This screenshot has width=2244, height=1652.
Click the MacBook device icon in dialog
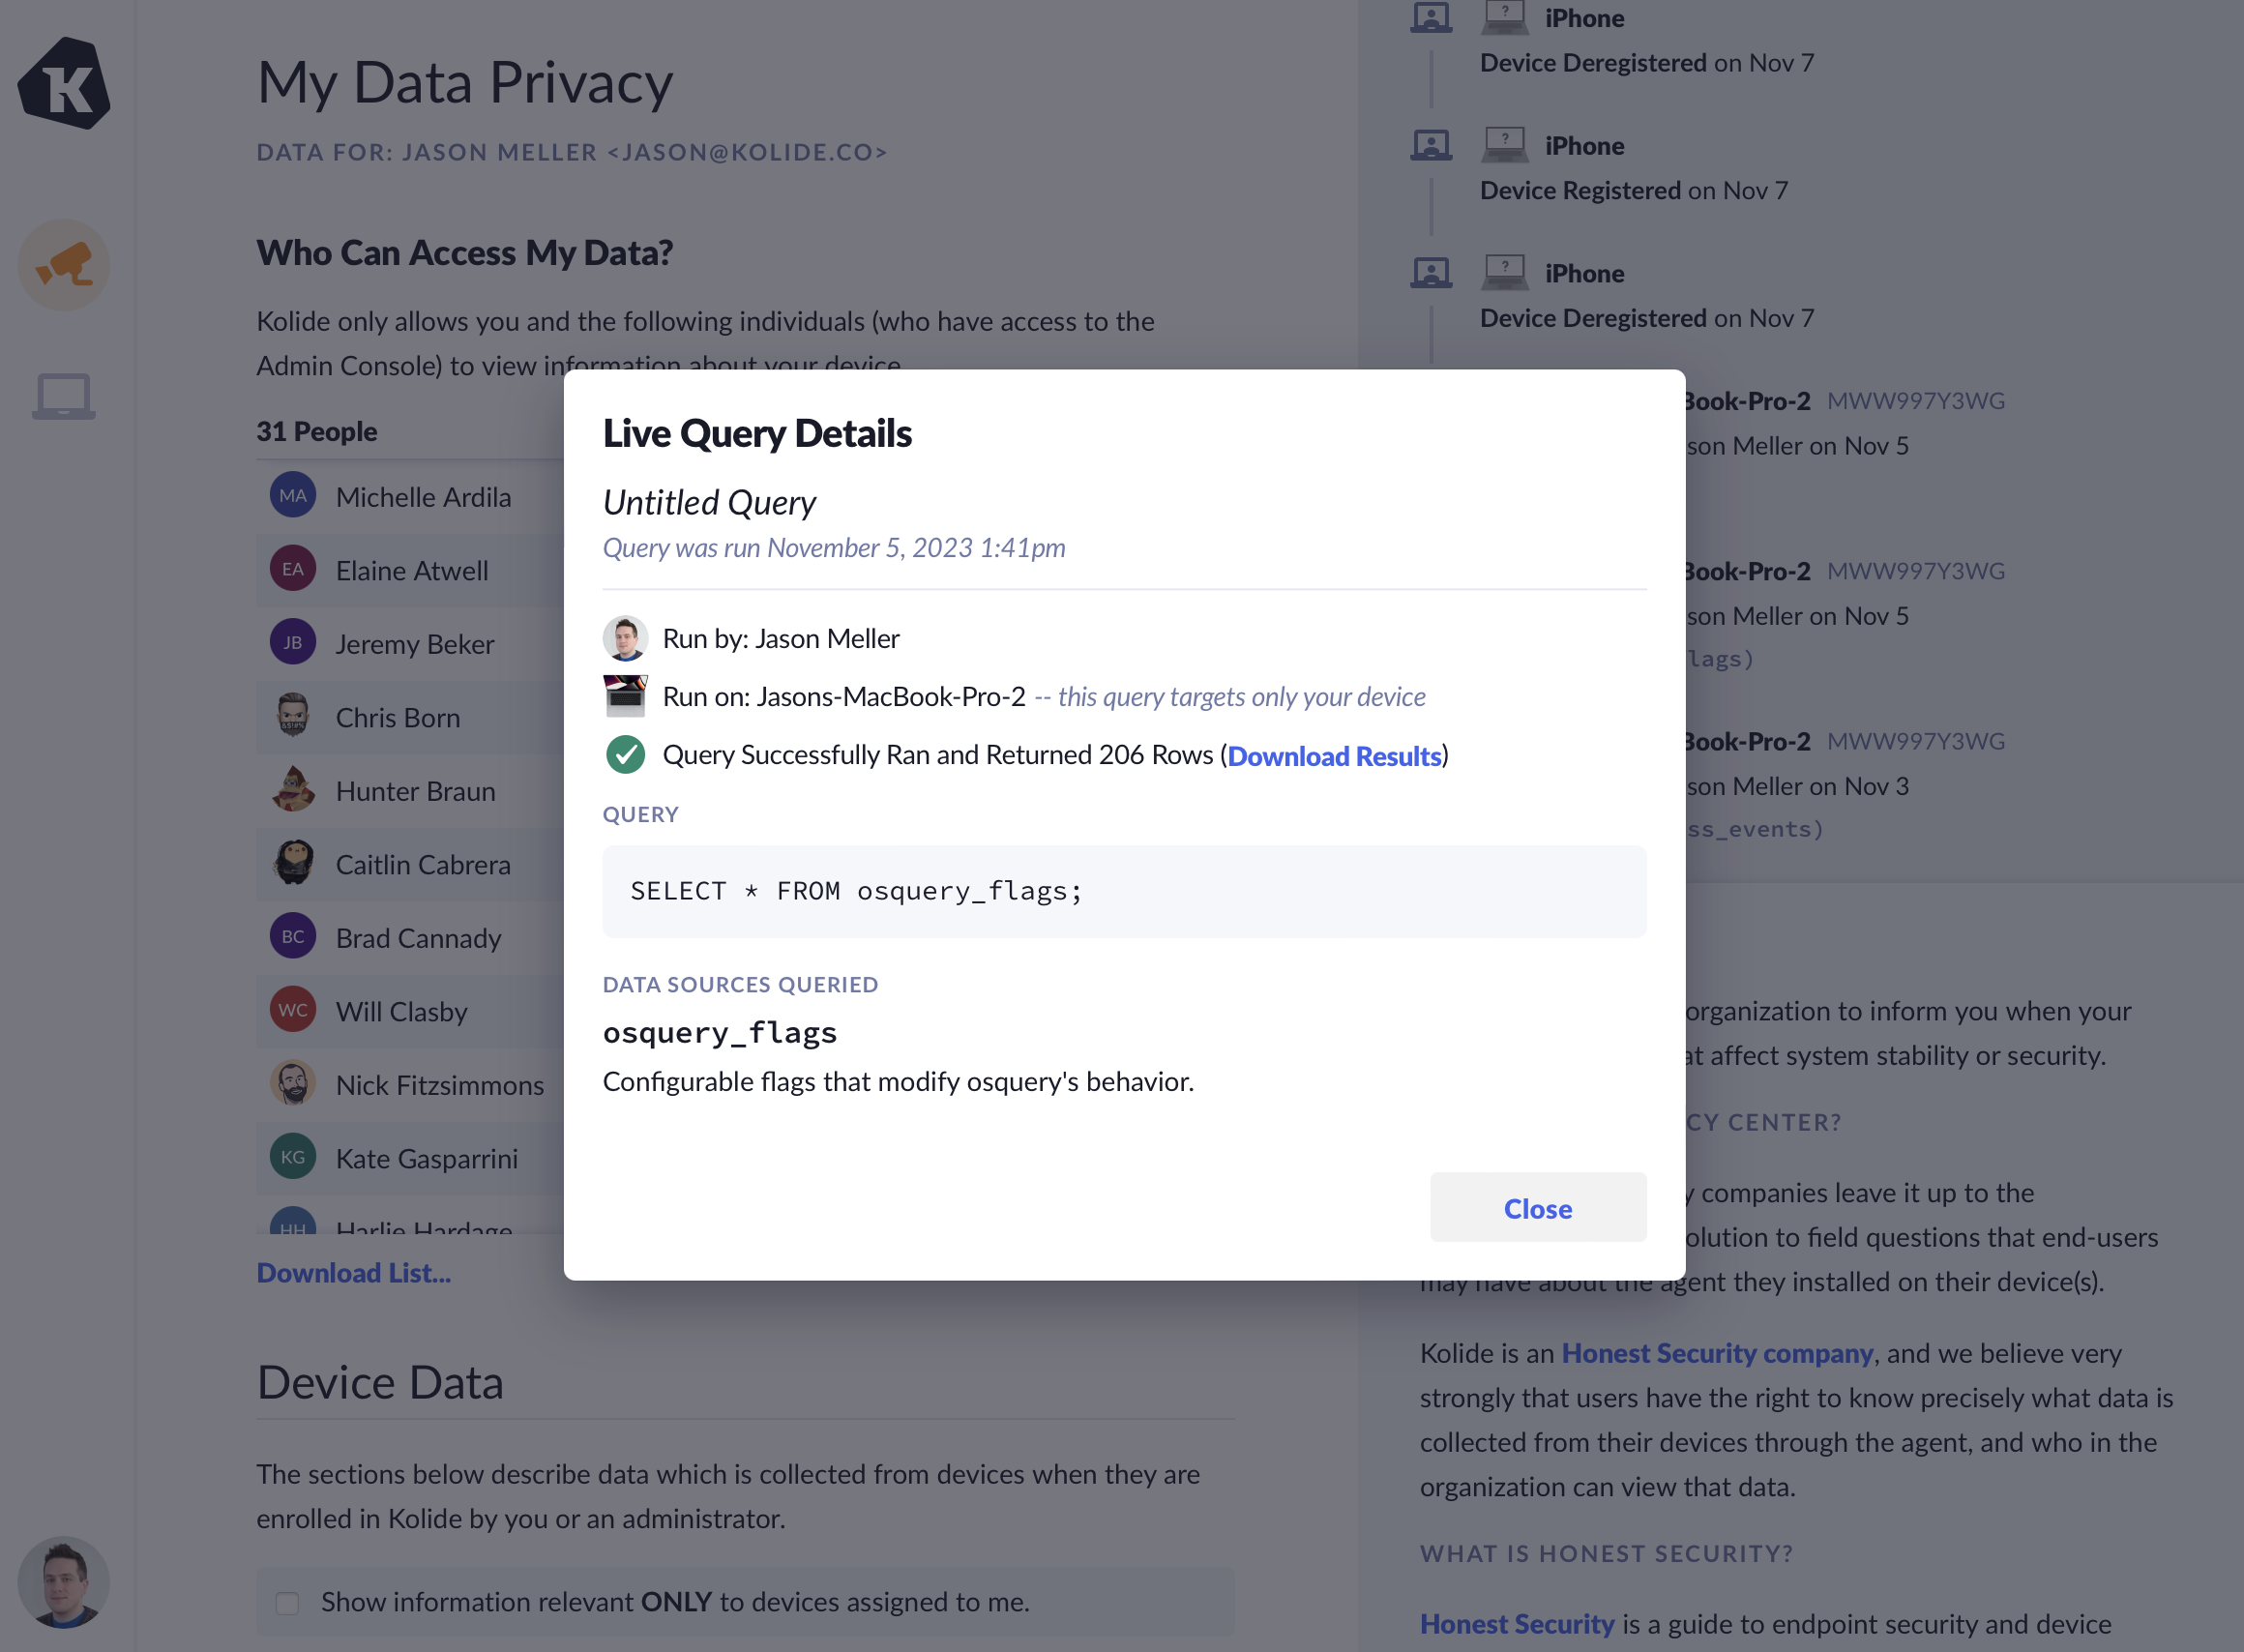coord(625,696)
